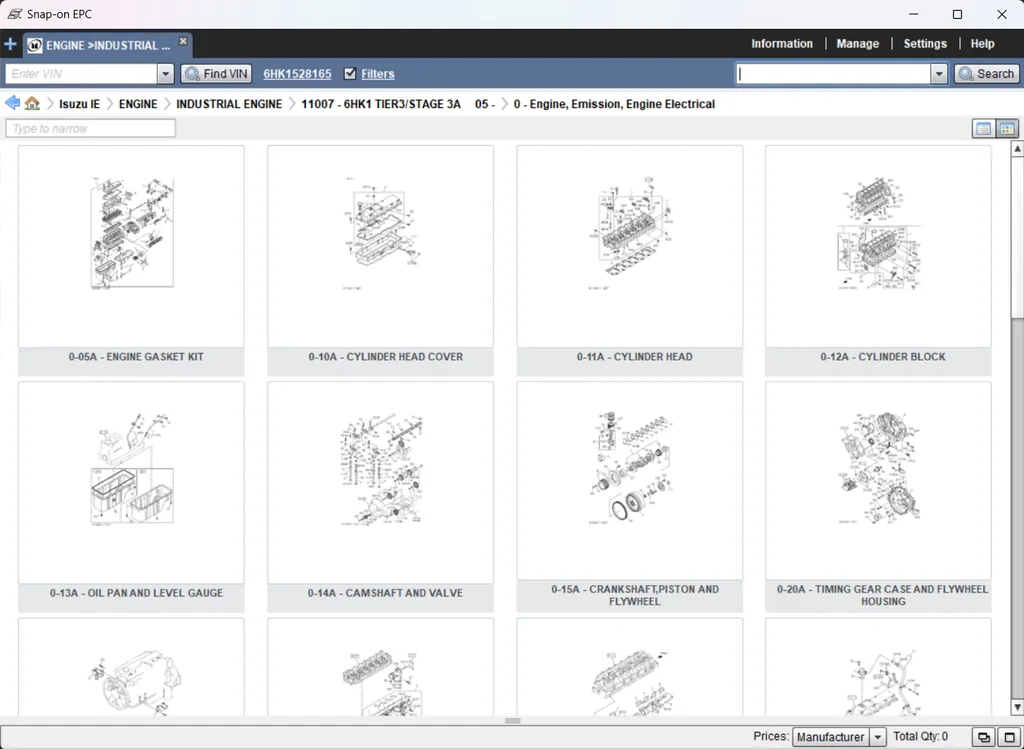Expand the search history dropdown
1024x749 pixels.
tap(939, 74)
